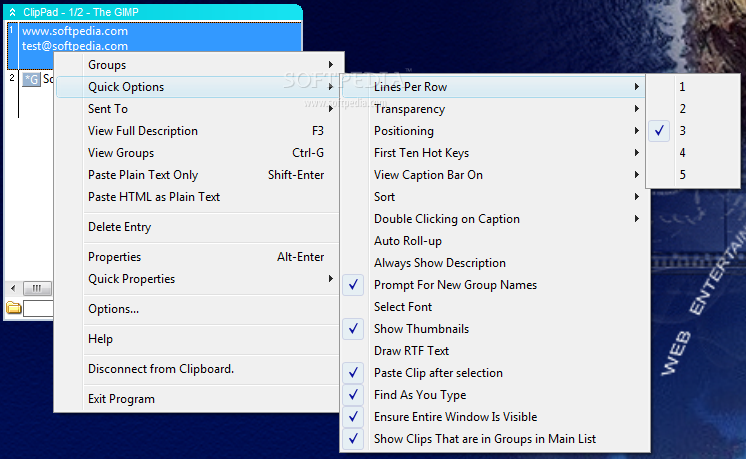Click the roll-up chevron icon in ClipPad title bar
This screenshot has height=459, width=746.
(12, 12)
